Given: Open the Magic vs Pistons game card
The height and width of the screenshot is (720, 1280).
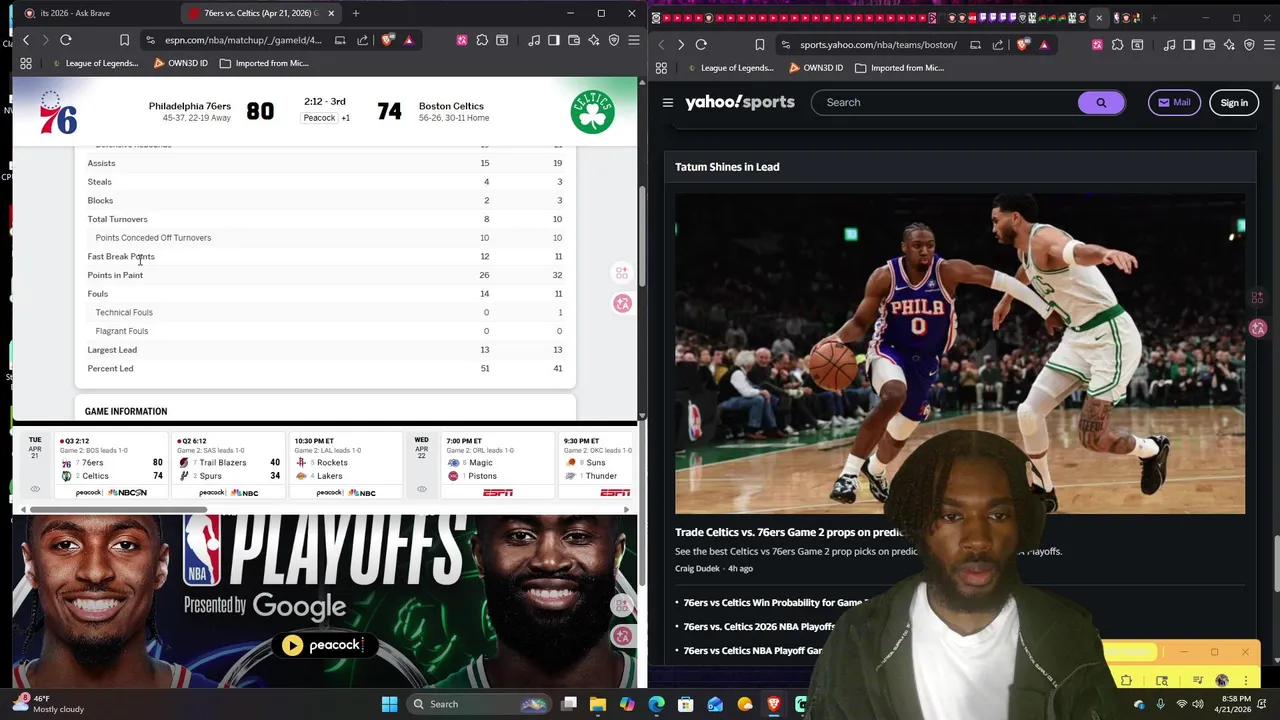Looking at the screenshot, I should click(498, 466).
